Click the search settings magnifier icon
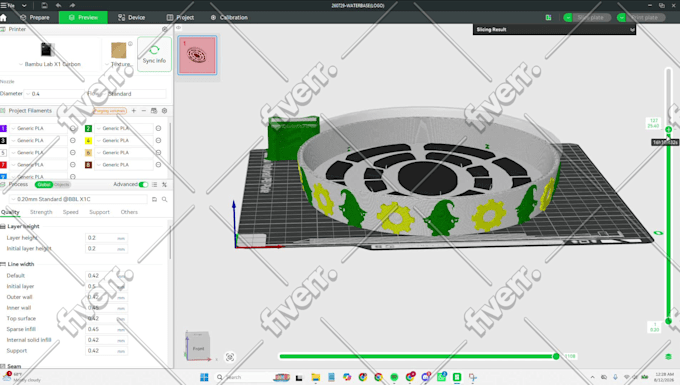This screenshot has height=385, width=680. pyautogui.click(x=164, y=199)
